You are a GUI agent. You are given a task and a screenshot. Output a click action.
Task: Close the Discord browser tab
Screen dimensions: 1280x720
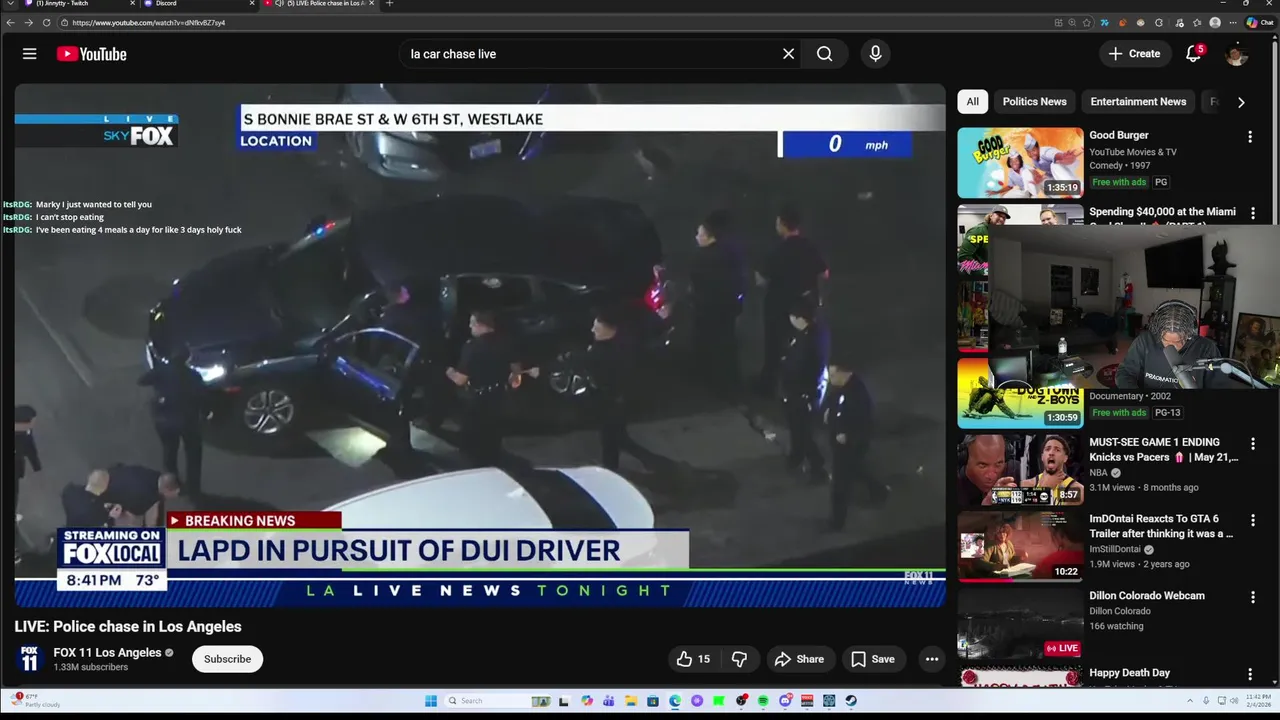point(252,3)
